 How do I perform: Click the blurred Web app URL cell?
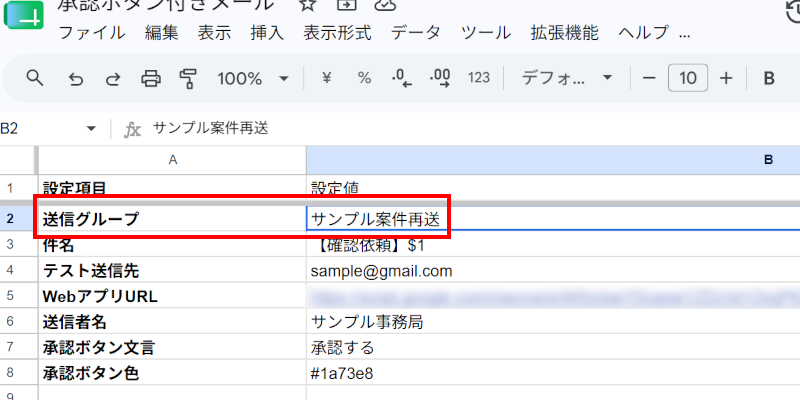[553, 296]
